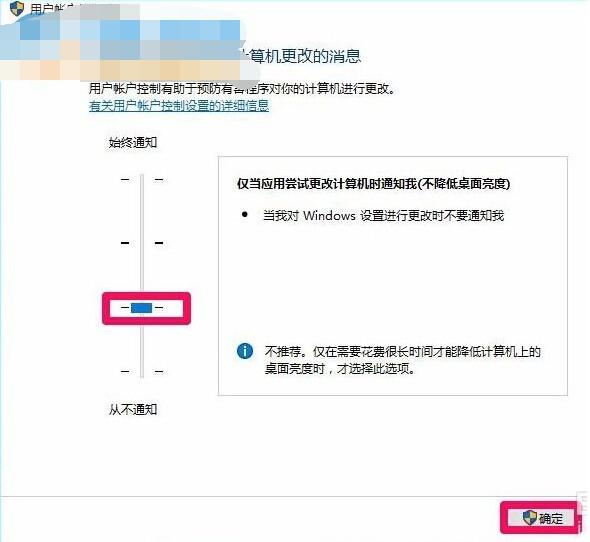
Task: Open the 有关用户帐户控制设置的详细信息 link
Action: pos(179,106)
